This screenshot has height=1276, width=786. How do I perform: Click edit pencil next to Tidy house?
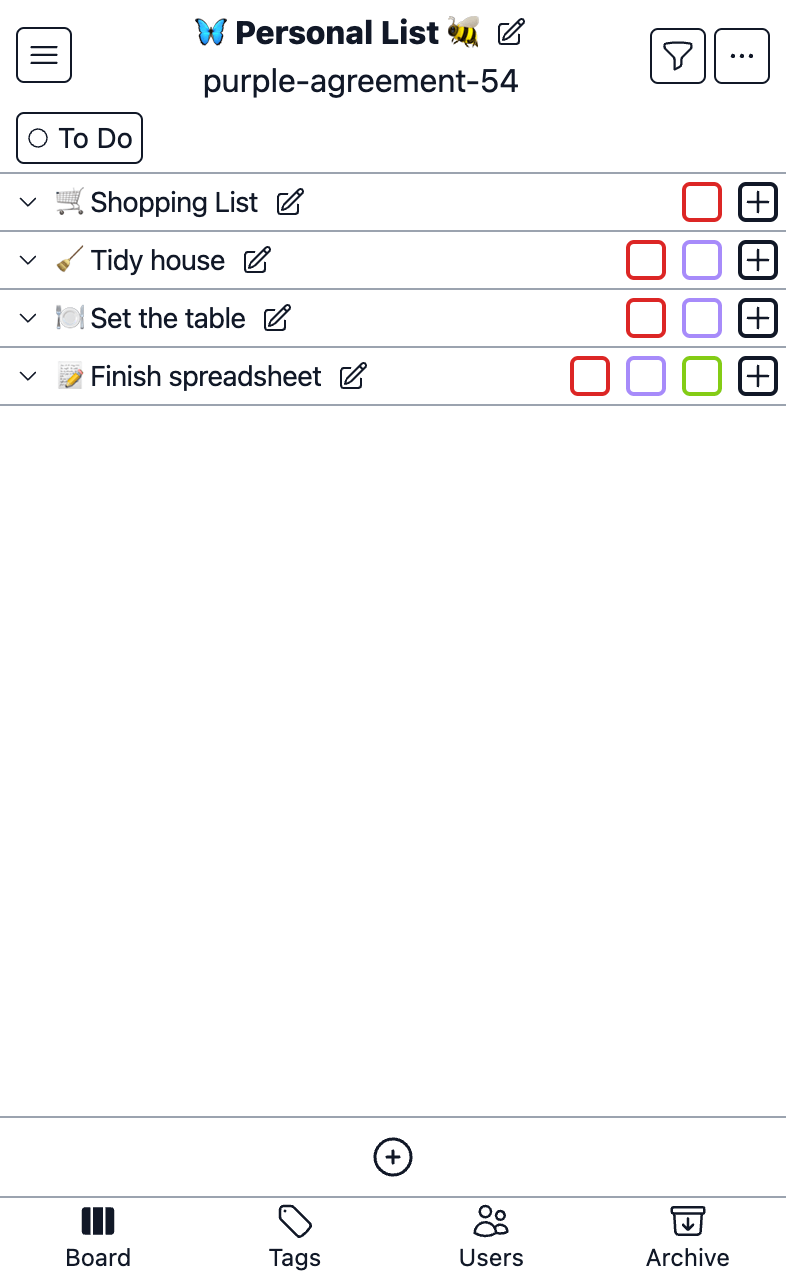[257, 261]
